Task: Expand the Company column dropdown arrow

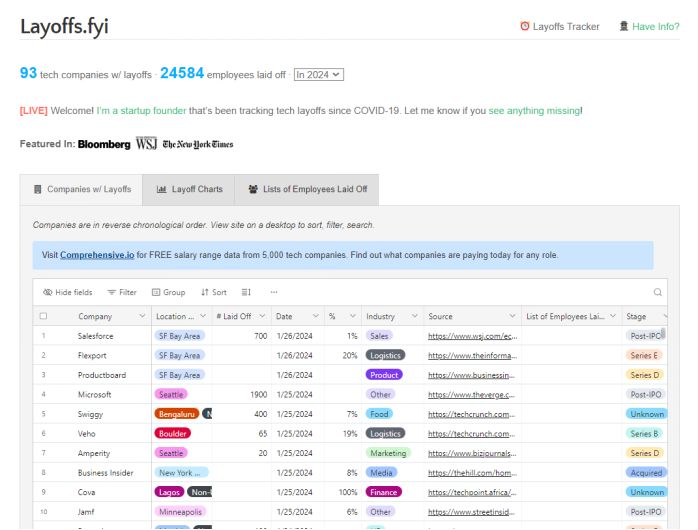Action: coord(142,316)
